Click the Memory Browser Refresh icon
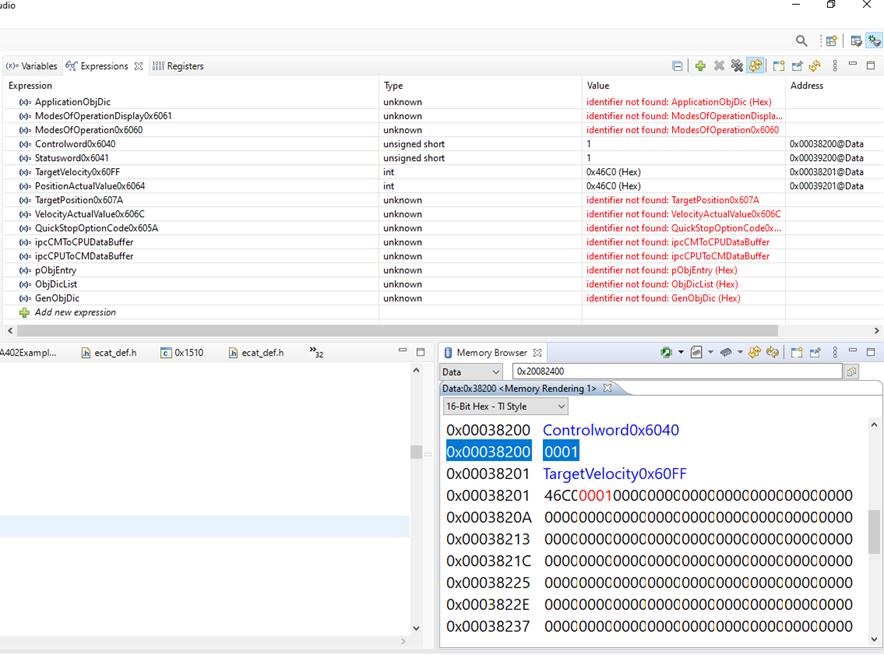884x655 pixels. click(772, 352)
